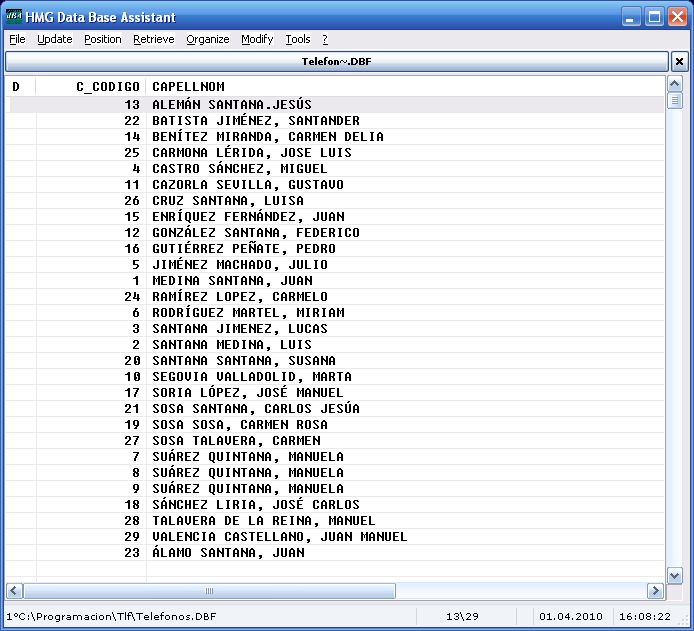This screenshot has height=631, width=694.
Task: Close the Telefon~.DBF table with X button
Action: (x=679, y=62)
